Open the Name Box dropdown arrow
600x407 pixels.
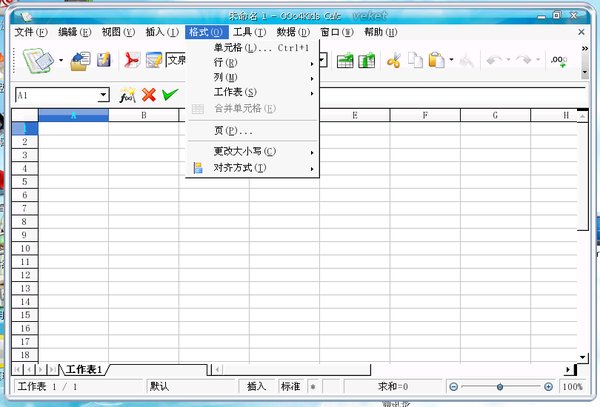click(103, 95)
